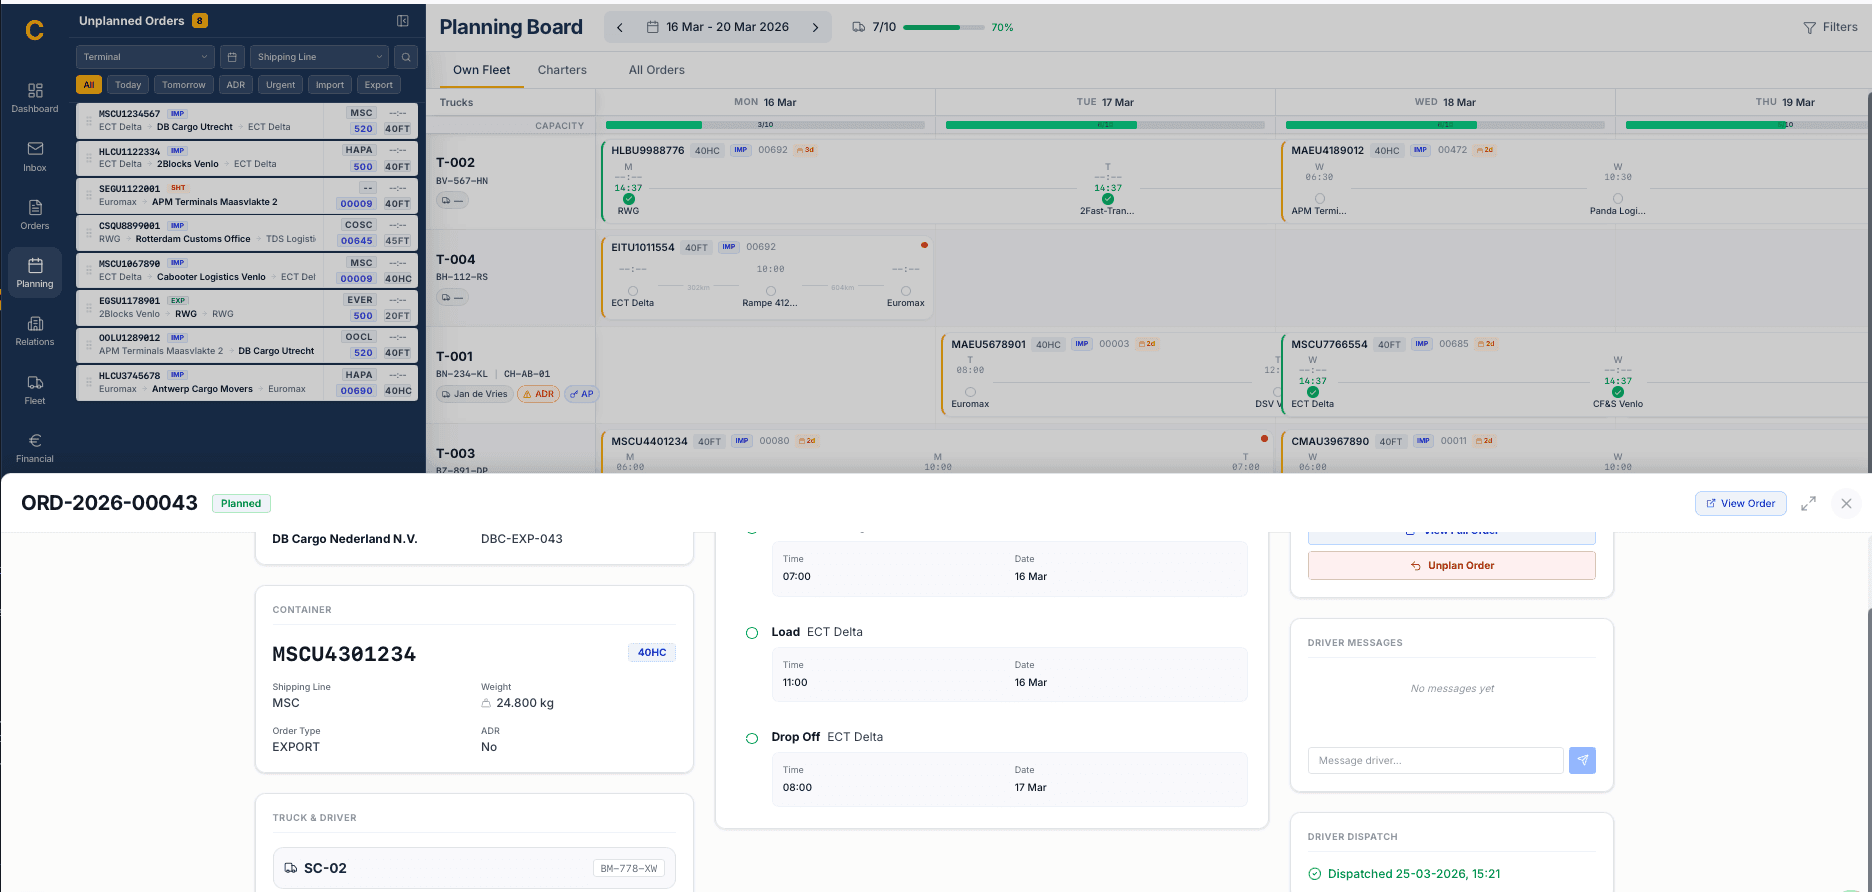Click the TUE 17 Mar column header
The height and width of the screenshot is (892, 1872).
pos(1105,102)
